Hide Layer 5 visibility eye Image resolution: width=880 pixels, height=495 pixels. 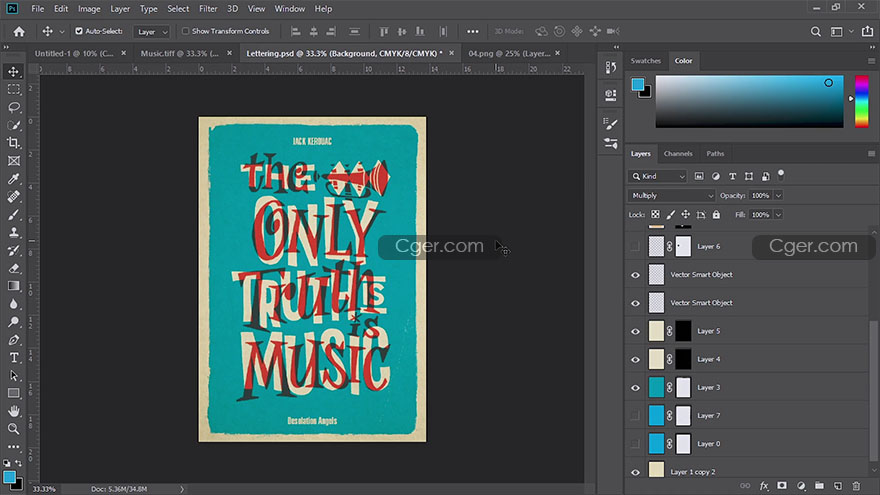(x=635, y=331)
